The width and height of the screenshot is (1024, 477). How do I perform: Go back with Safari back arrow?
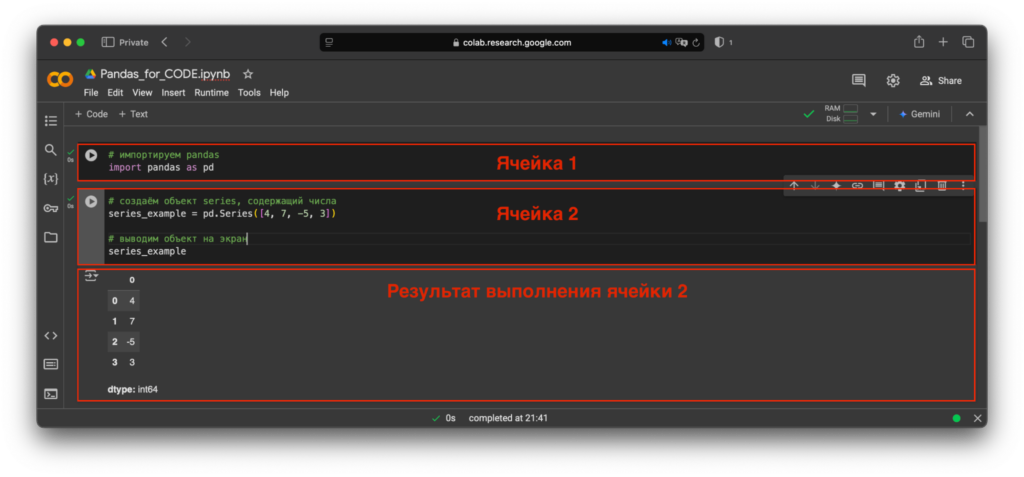(164, 42)
